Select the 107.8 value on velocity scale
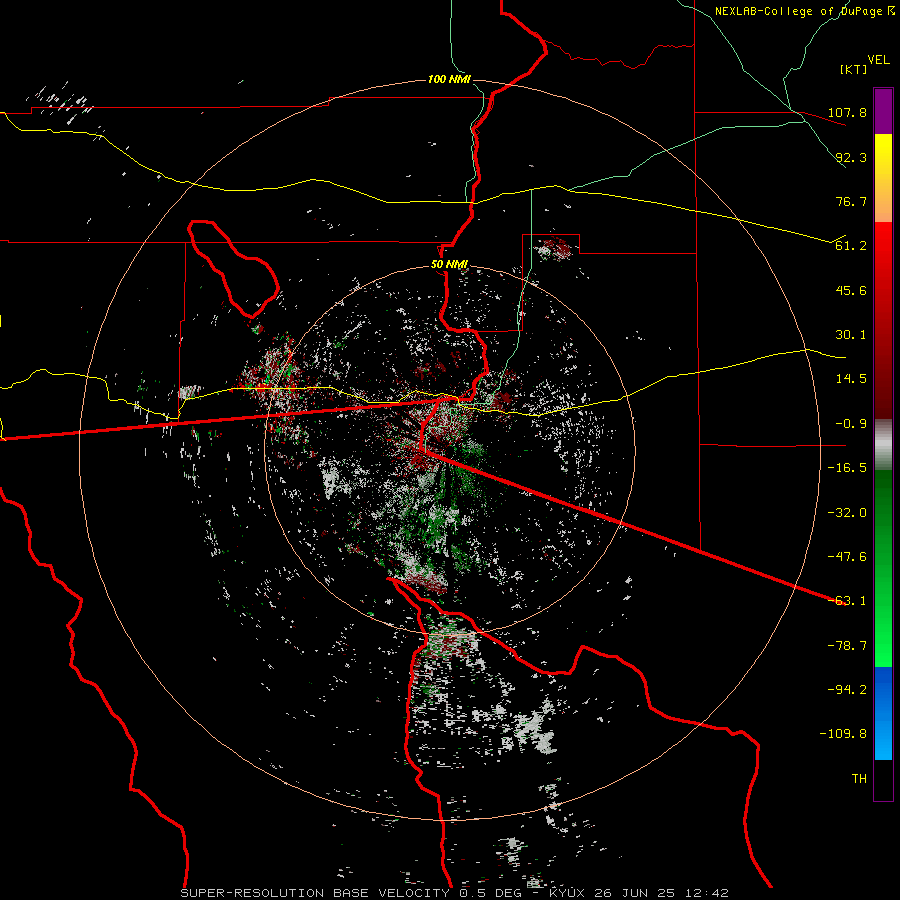Viewport: 900px width, 900px height. pyautogui.click(x=847, y=112)
